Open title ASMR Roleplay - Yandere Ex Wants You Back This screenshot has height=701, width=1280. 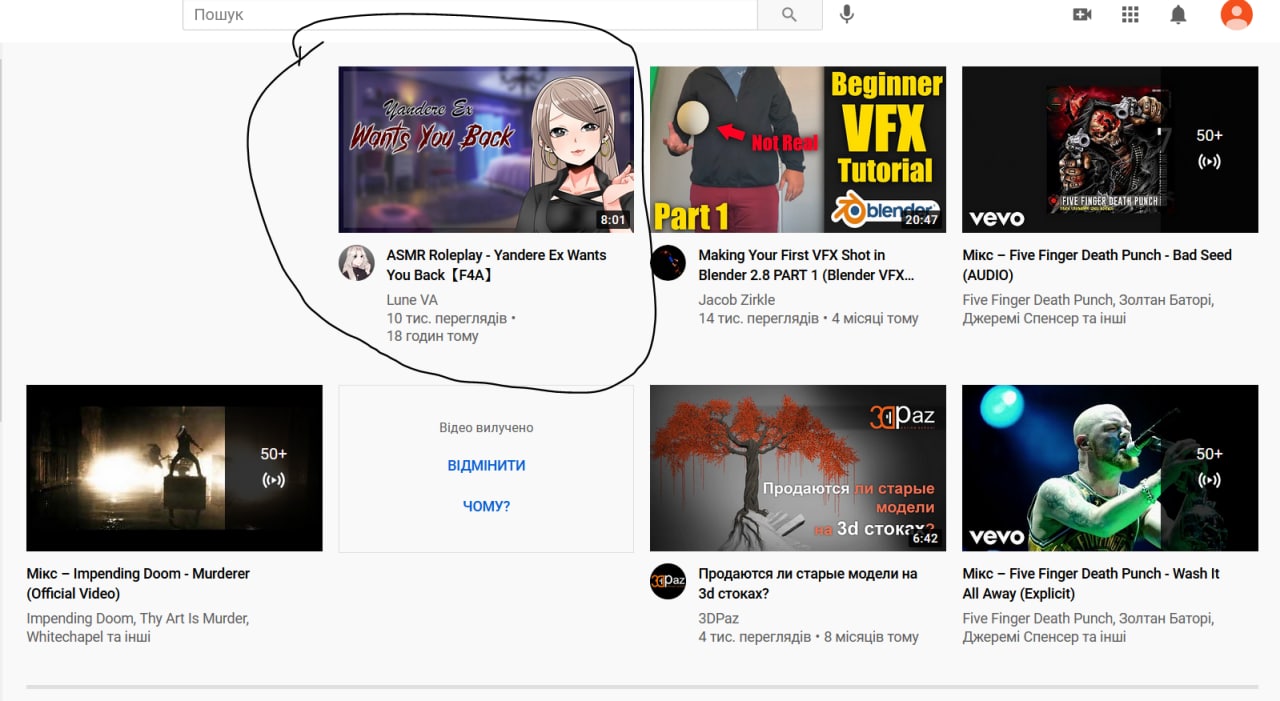[x=497, y=265]
